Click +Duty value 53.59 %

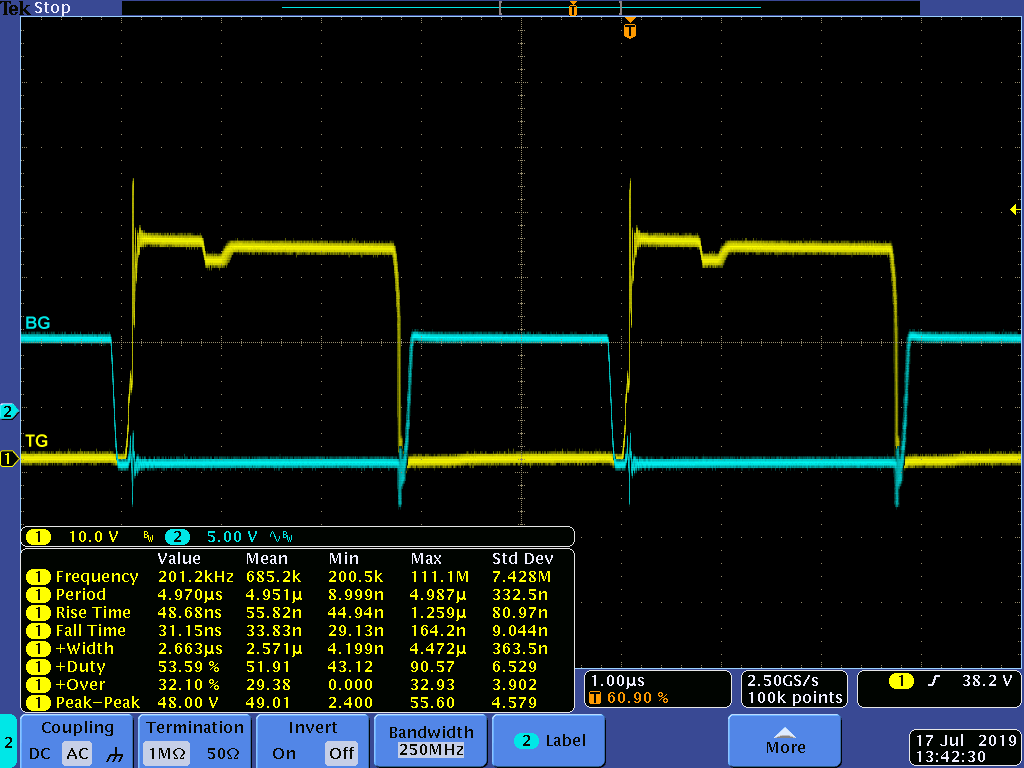coord(189,667)
